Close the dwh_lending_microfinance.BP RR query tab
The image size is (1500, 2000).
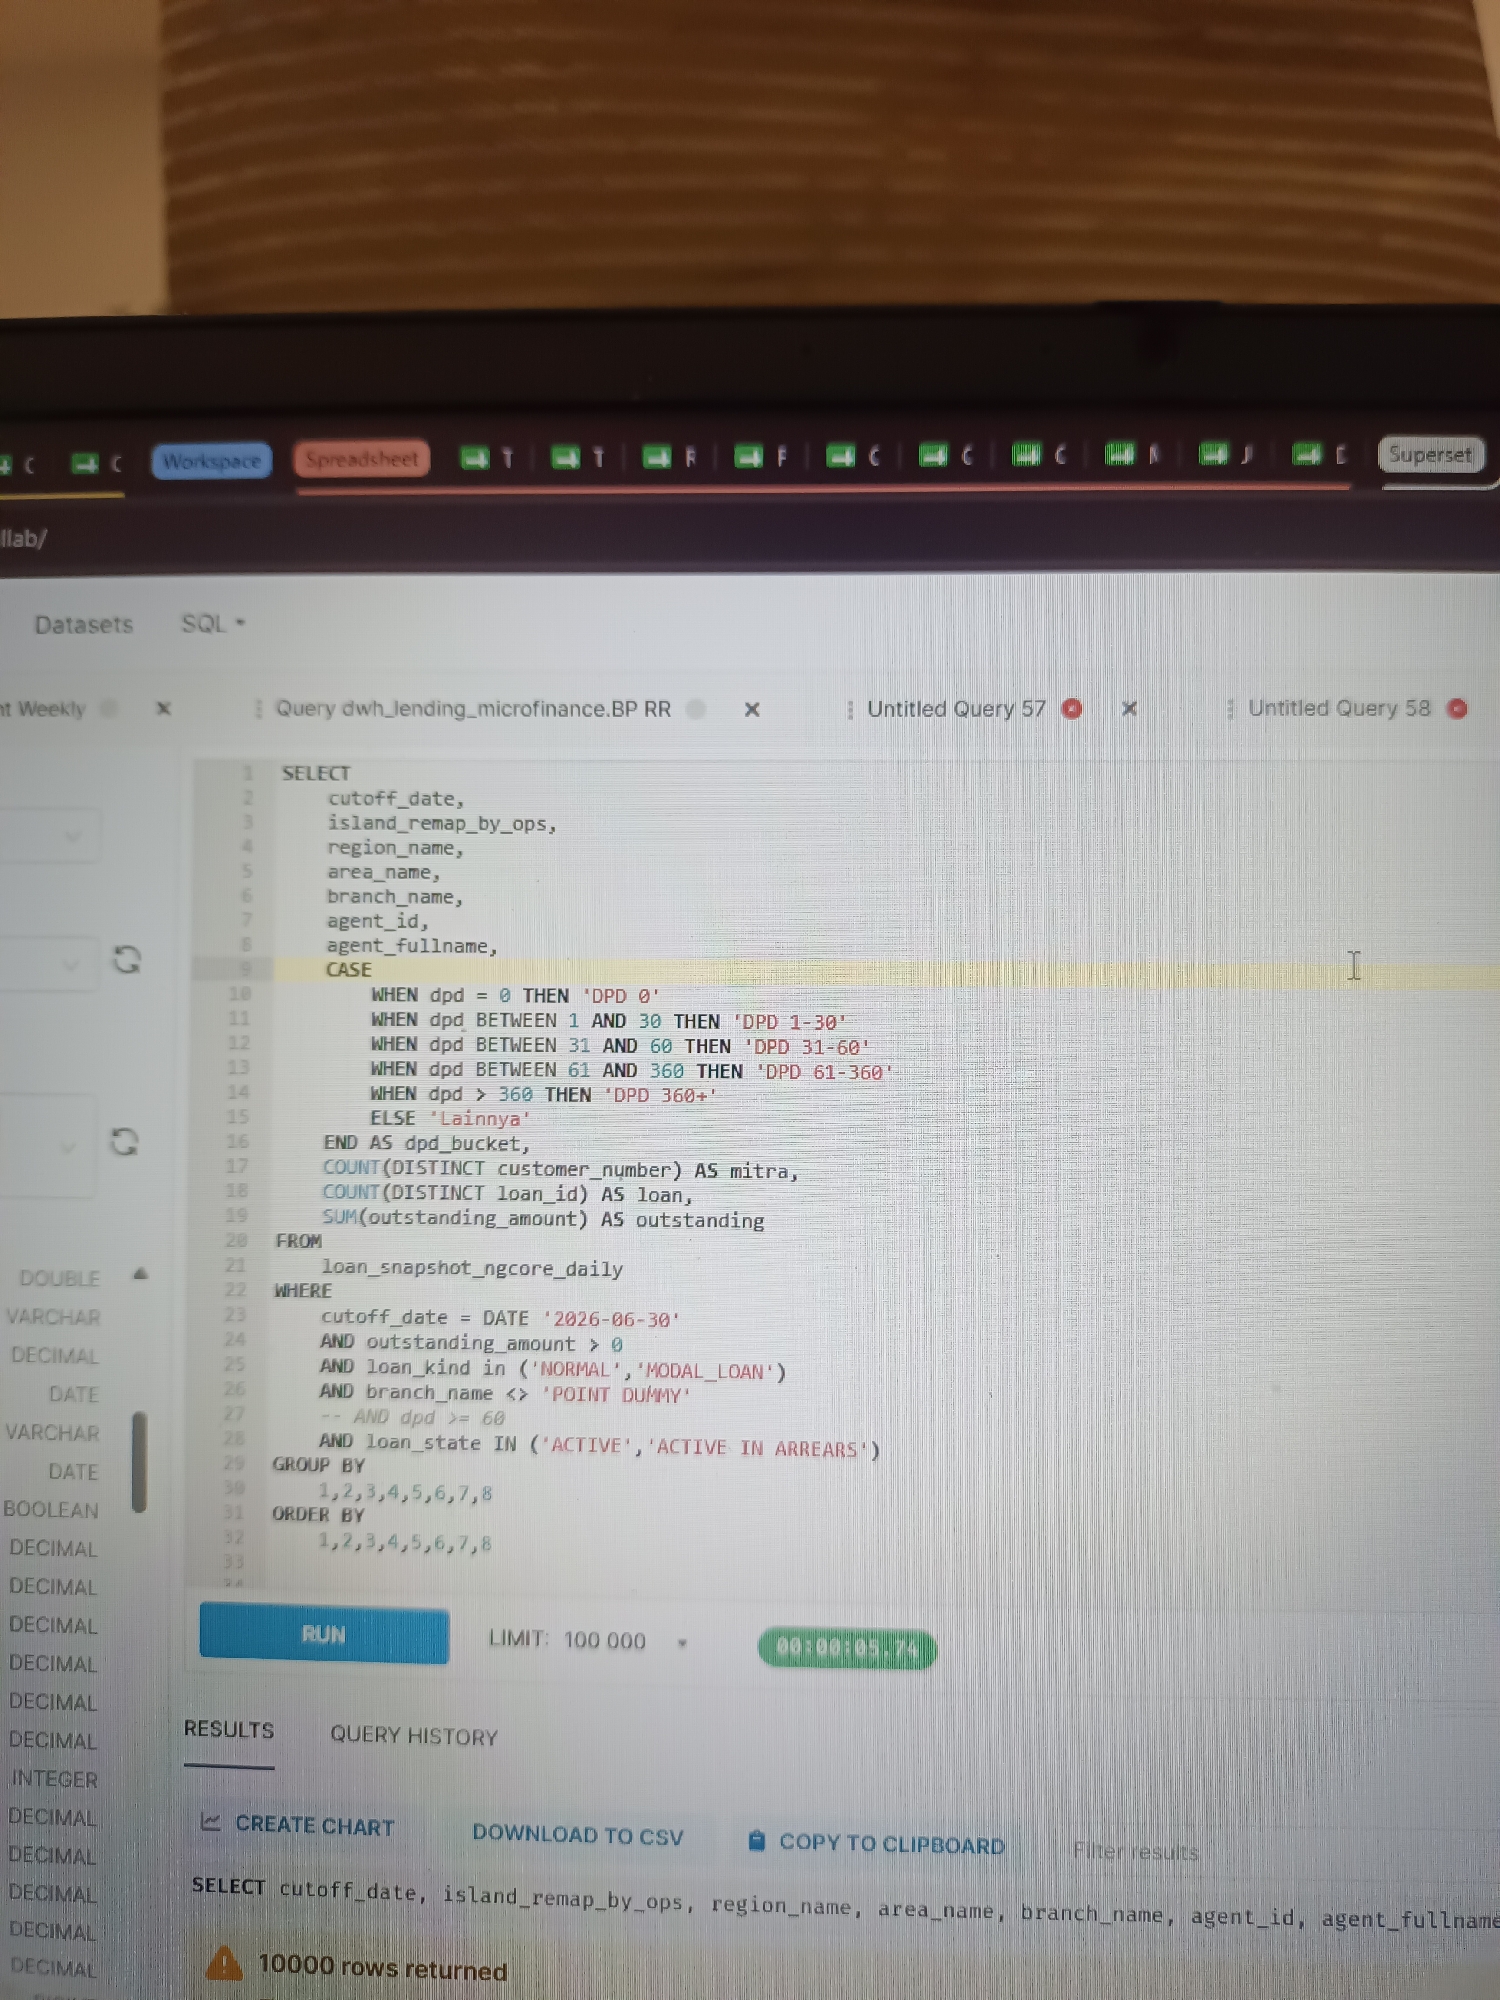coord(752,709)
